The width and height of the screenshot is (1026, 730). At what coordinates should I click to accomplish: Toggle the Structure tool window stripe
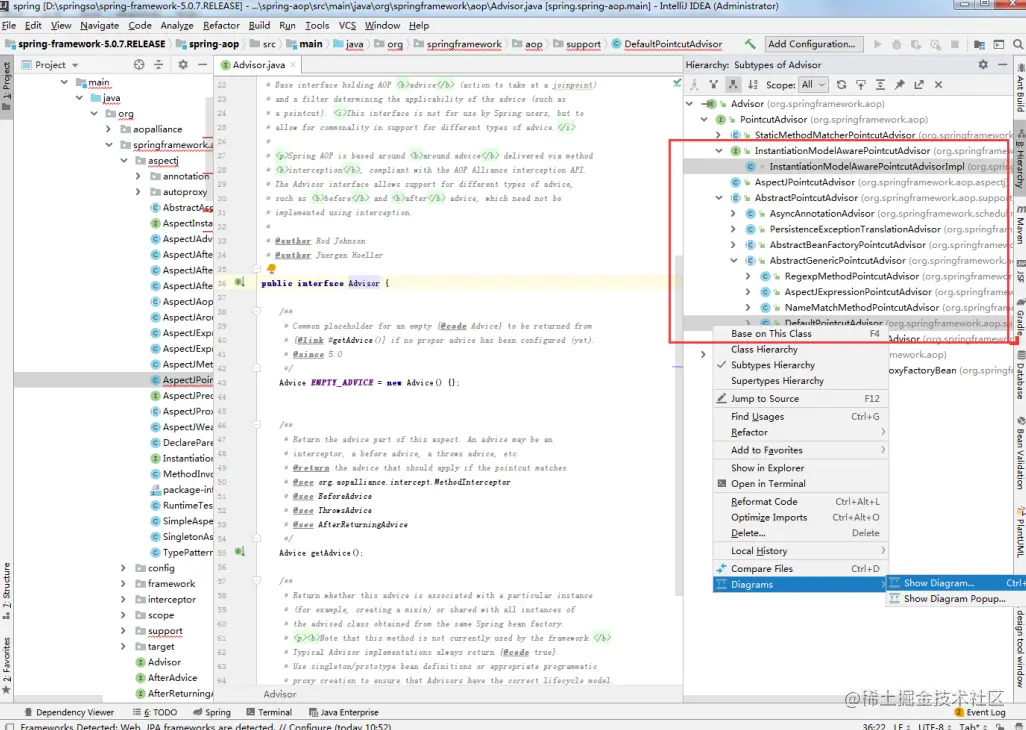click(x=7, y=591)
